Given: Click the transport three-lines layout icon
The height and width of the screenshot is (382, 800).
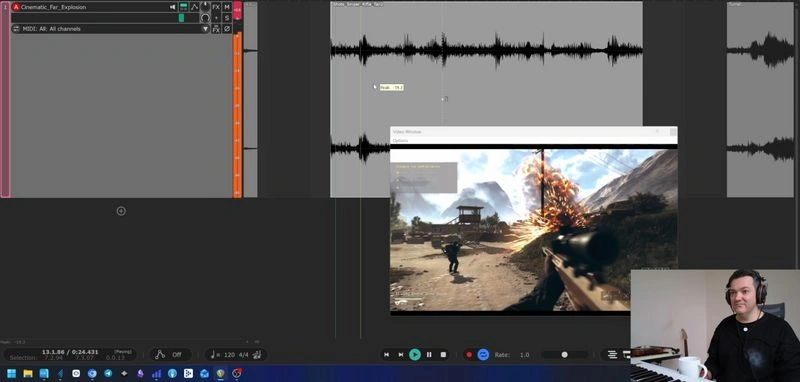Looking at the screenshot, I should 612,354.
